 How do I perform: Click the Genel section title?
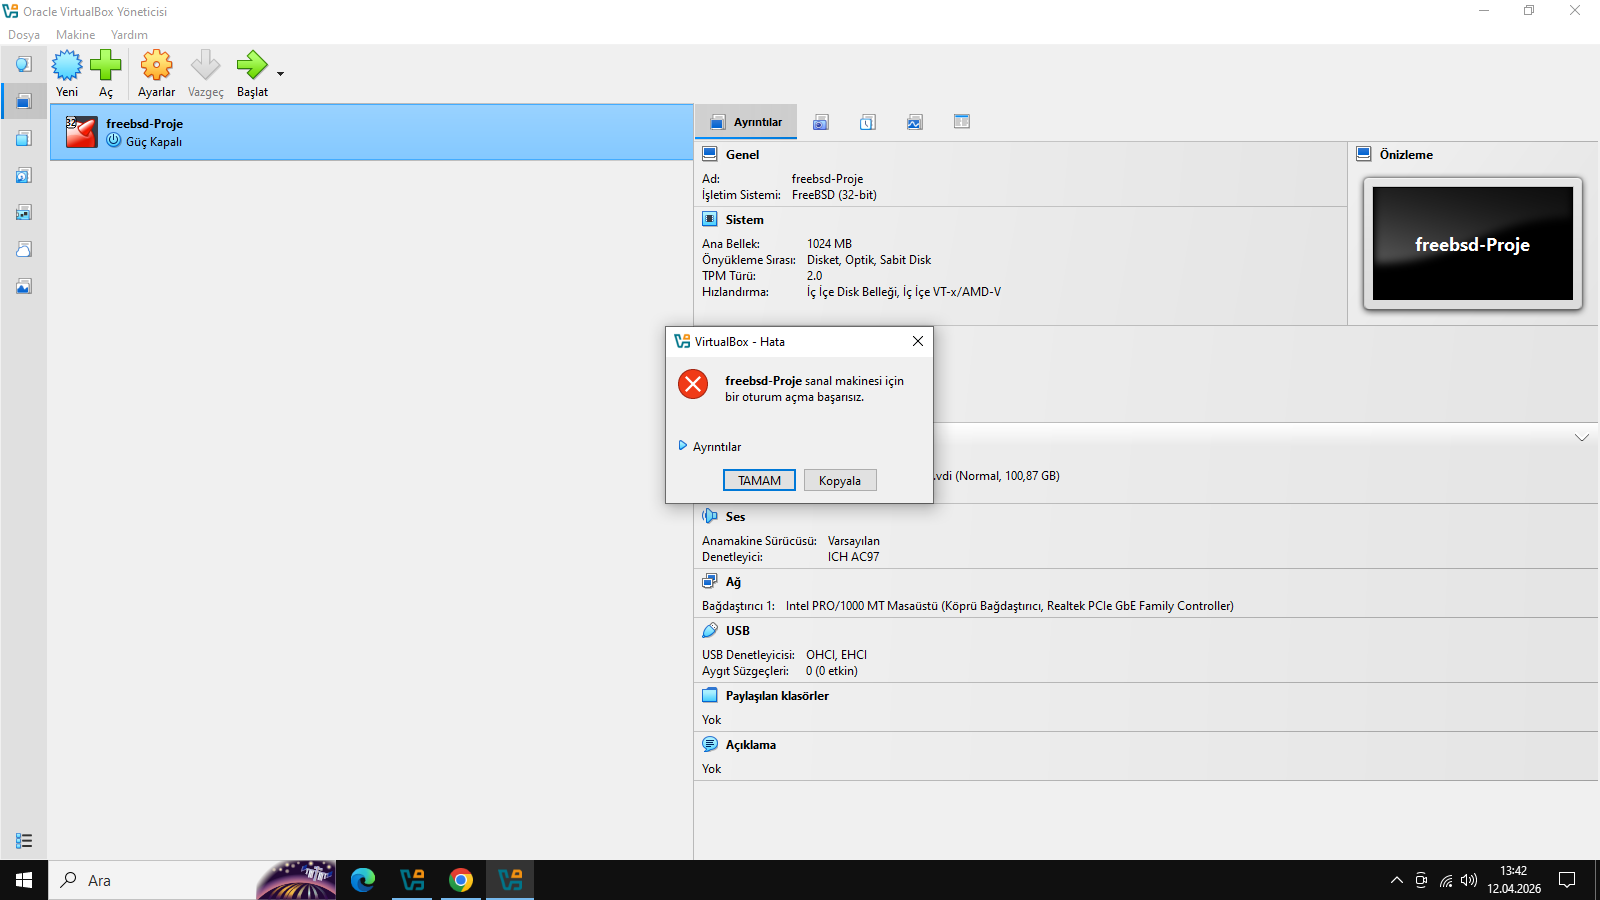743,155
